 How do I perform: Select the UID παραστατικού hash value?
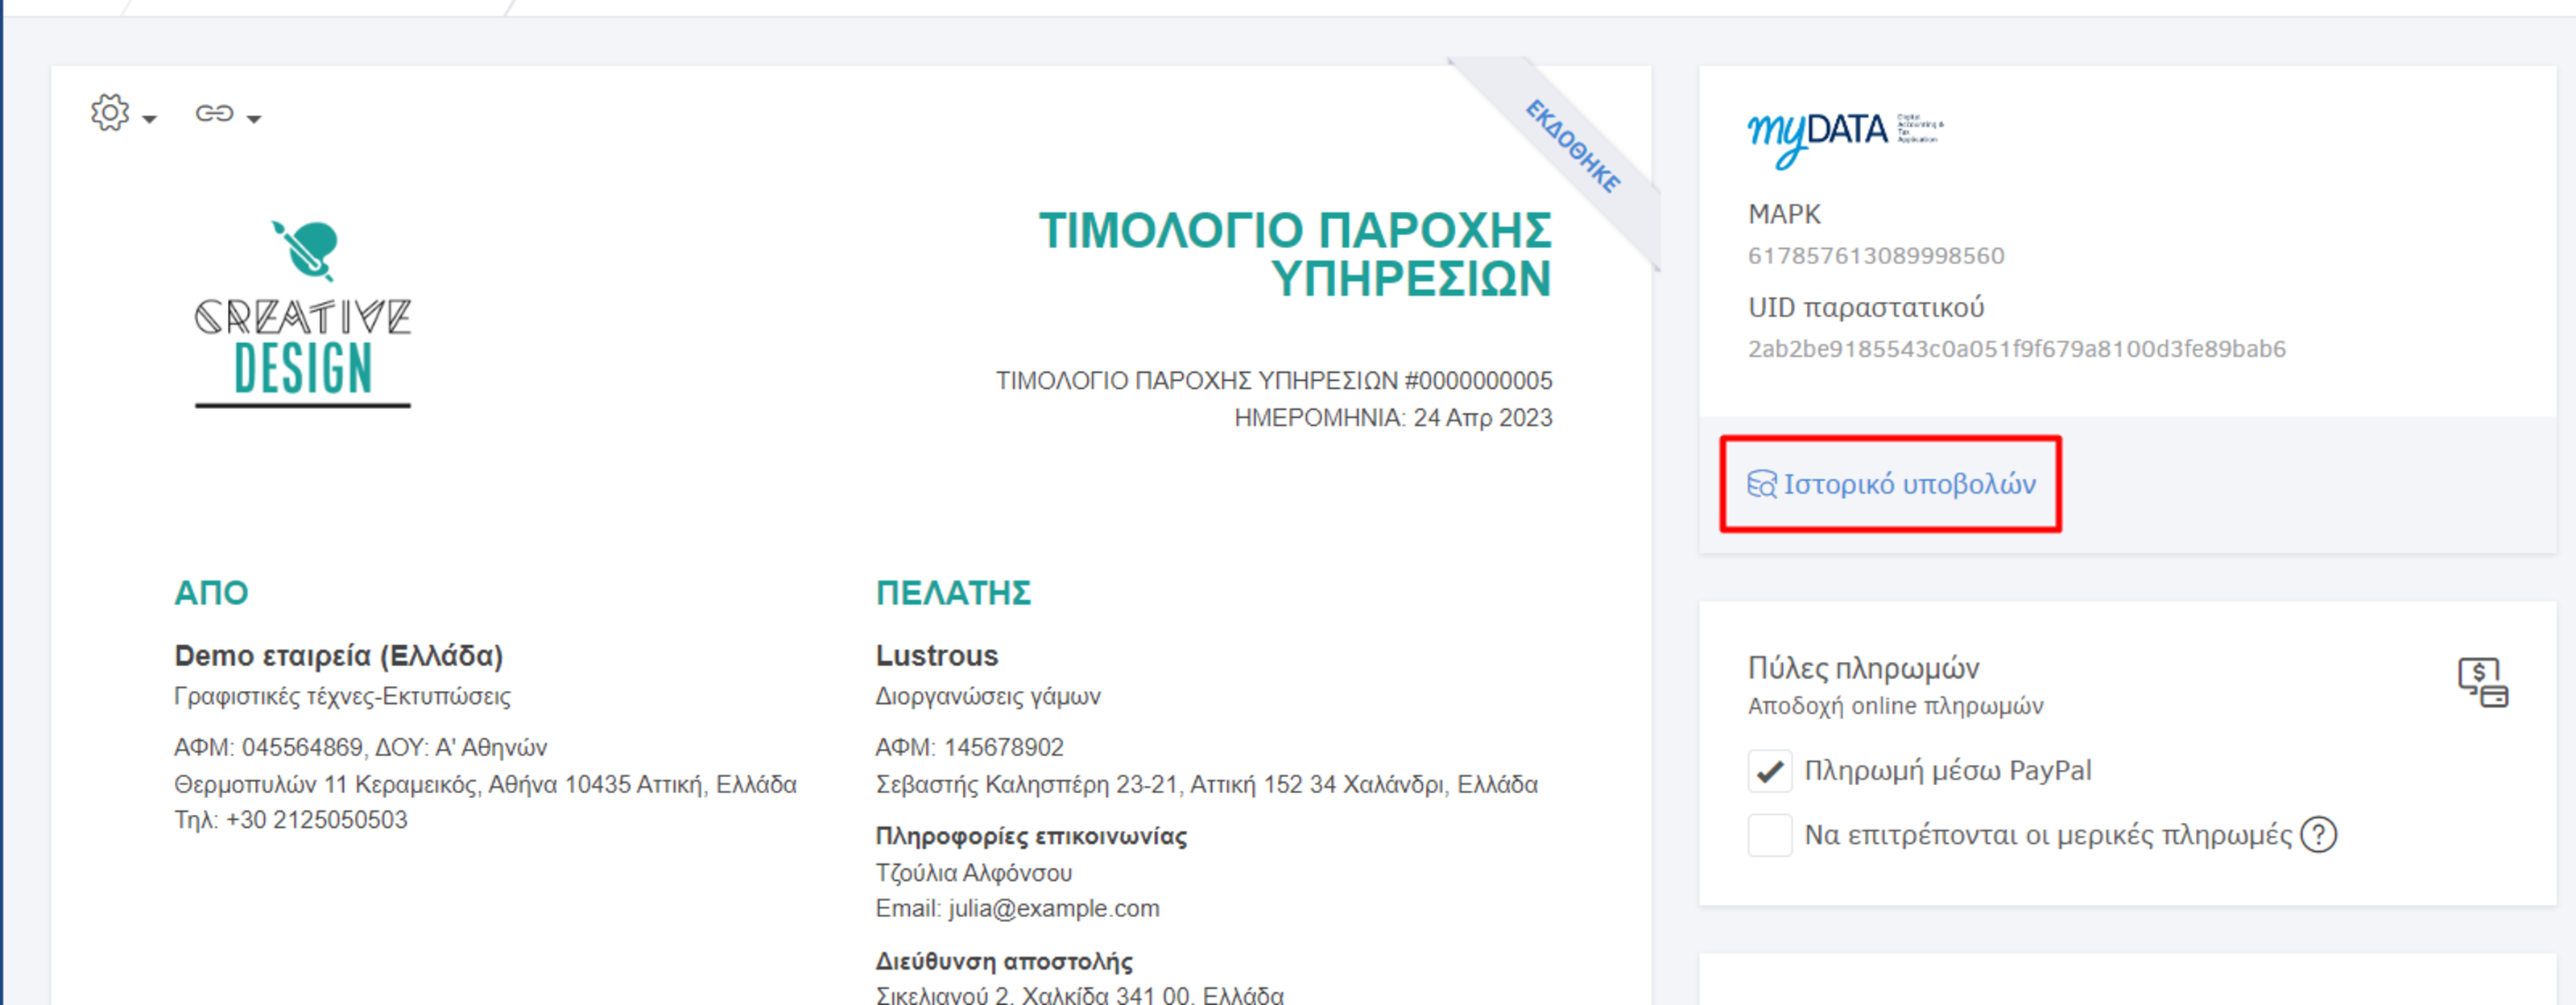[x=2016, y=349]
